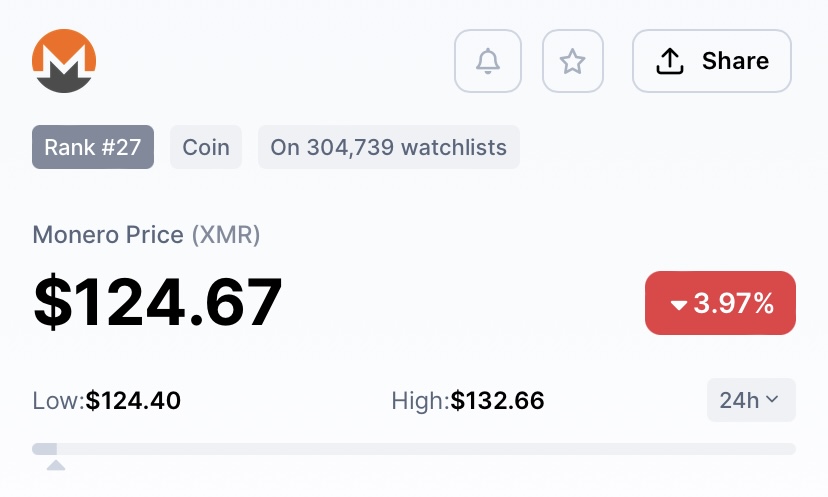Screen dimensions: 828x497
Task: Click the Low $124.40 value
Action: (x=133, y=401)
